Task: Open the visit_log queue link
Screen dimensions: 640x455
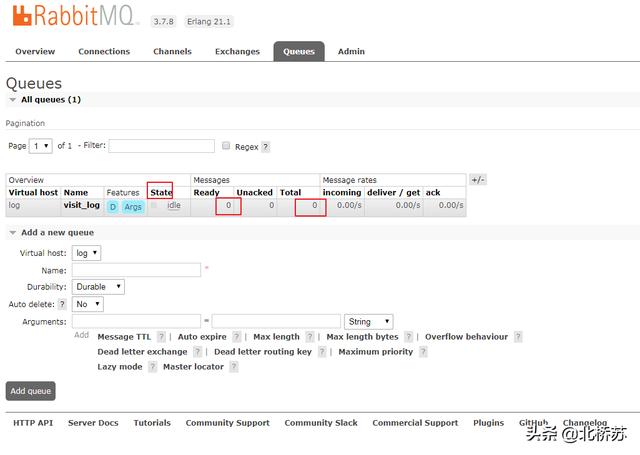Action: (x=82, y=205)
